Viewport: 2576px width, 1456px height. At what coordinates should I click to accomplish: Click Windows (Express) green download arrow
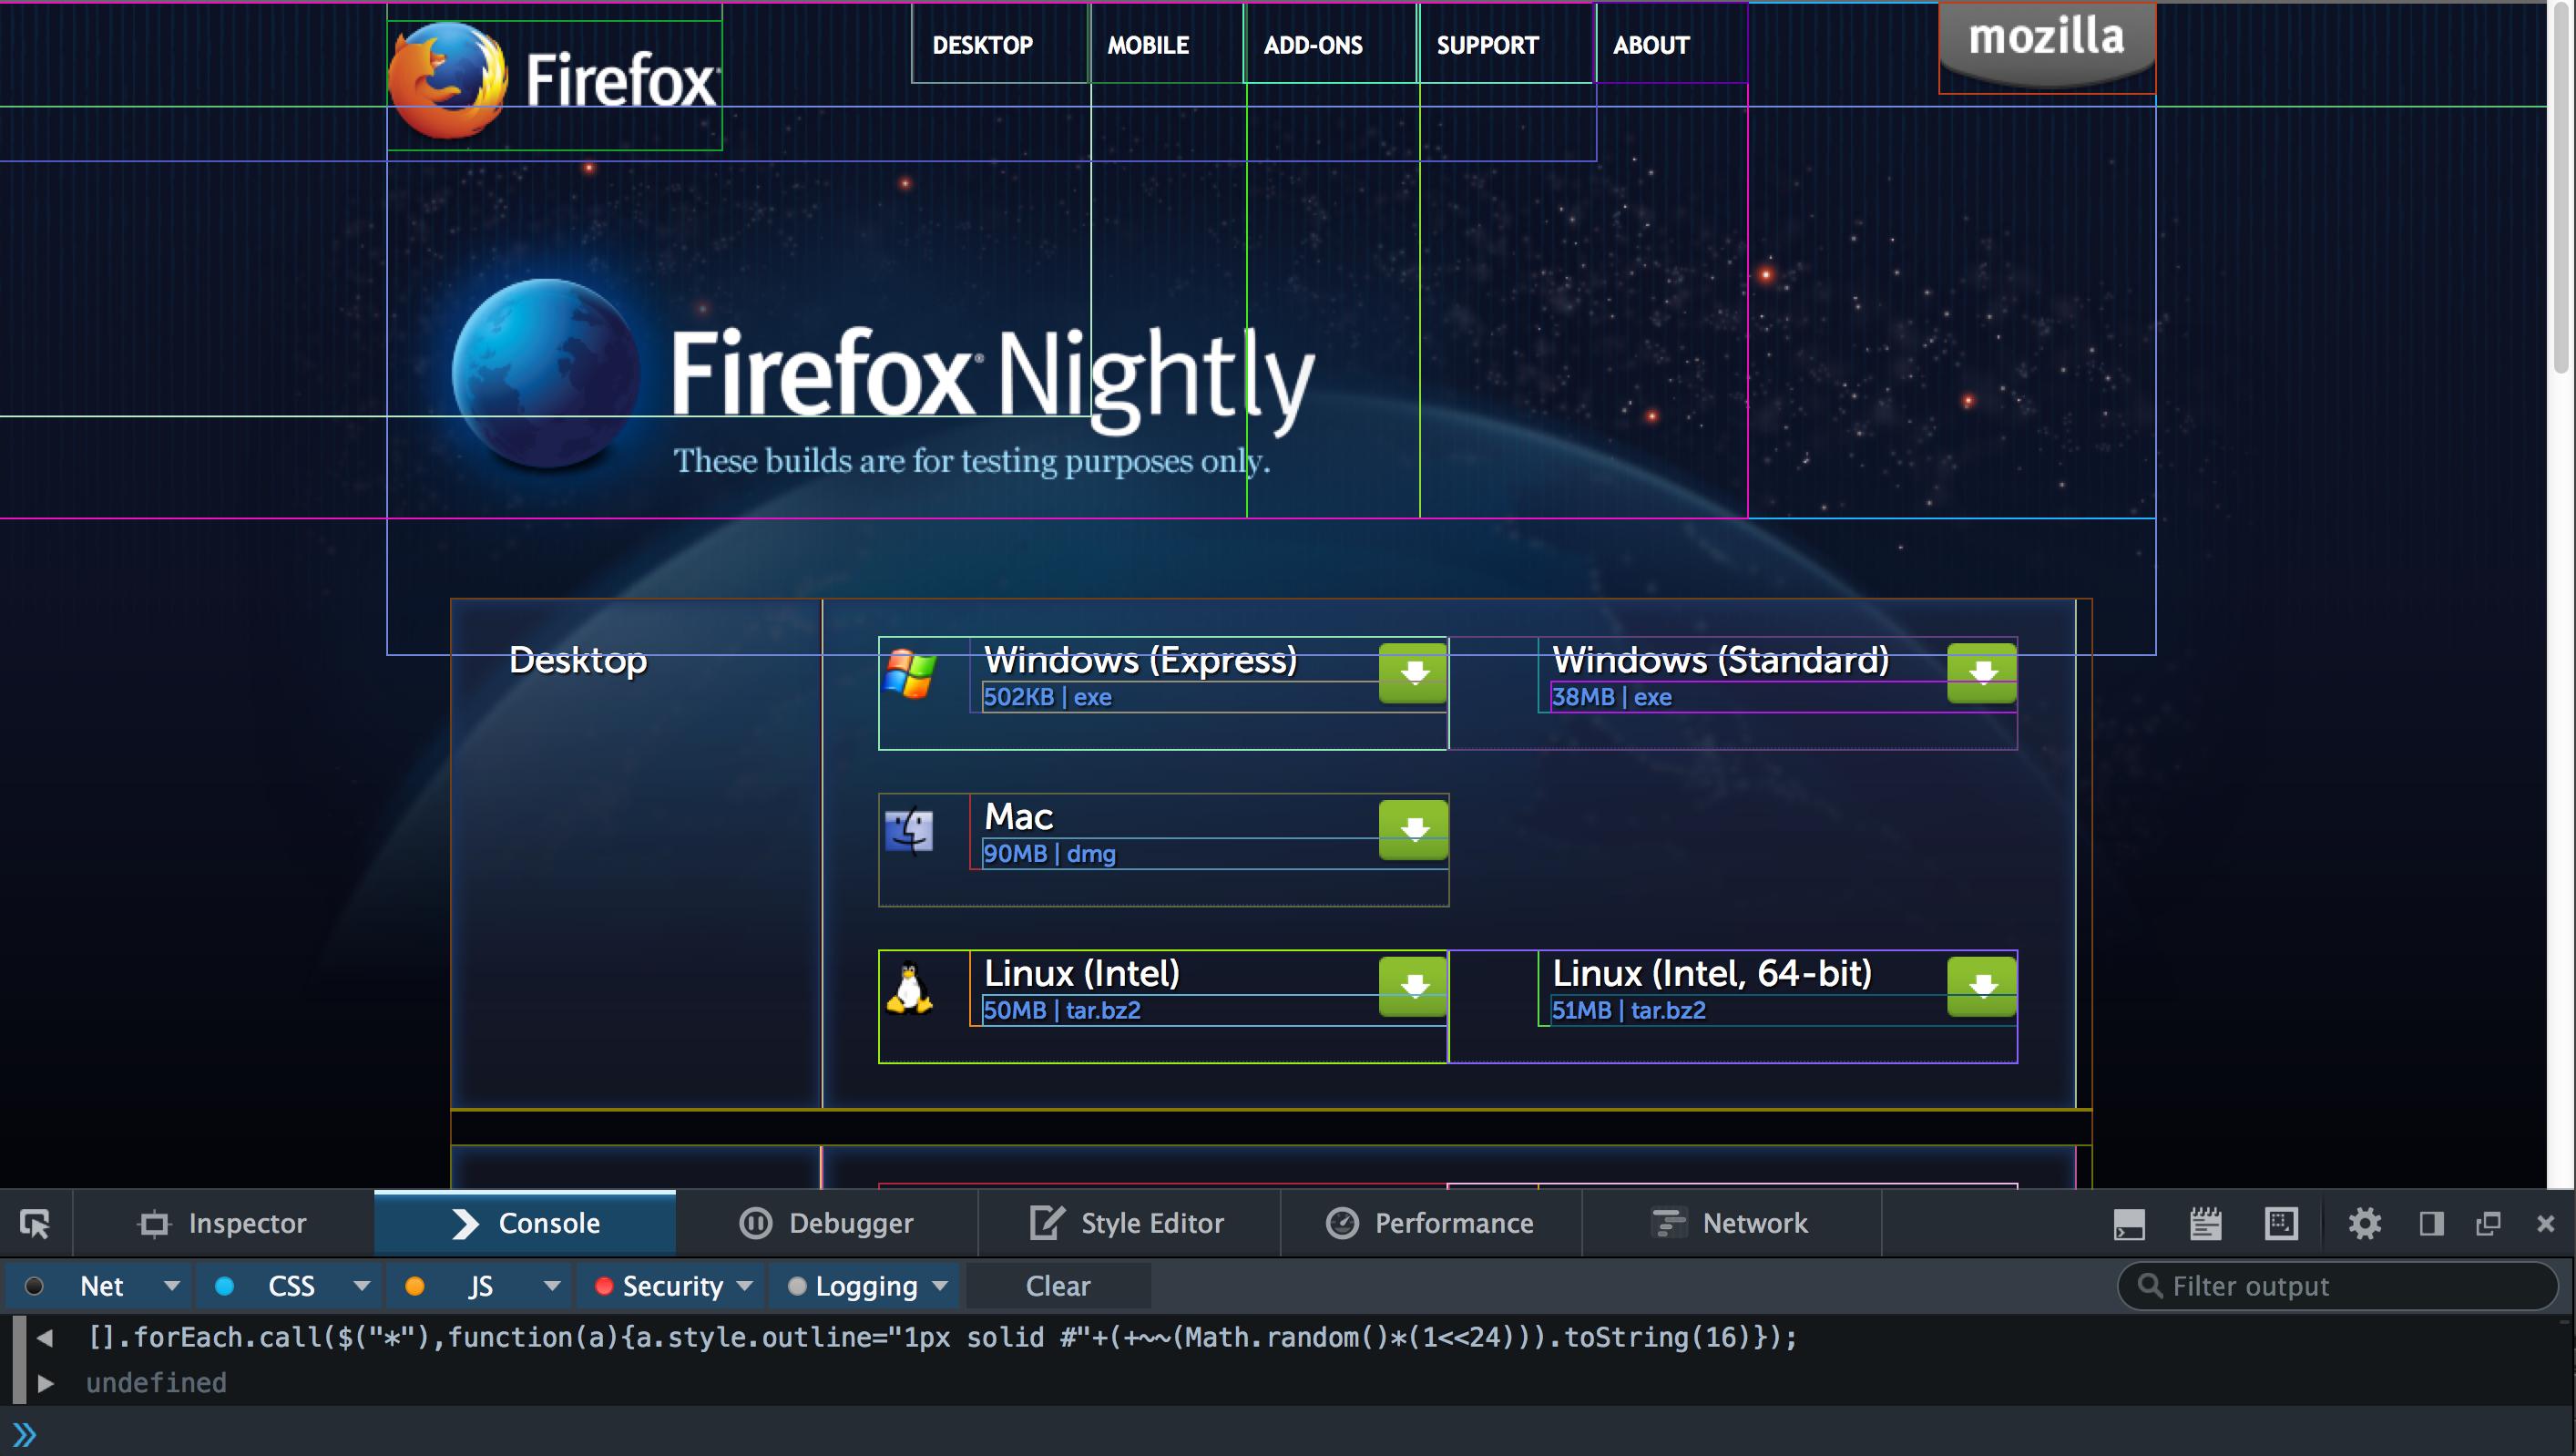click(x=1413, y=673)
